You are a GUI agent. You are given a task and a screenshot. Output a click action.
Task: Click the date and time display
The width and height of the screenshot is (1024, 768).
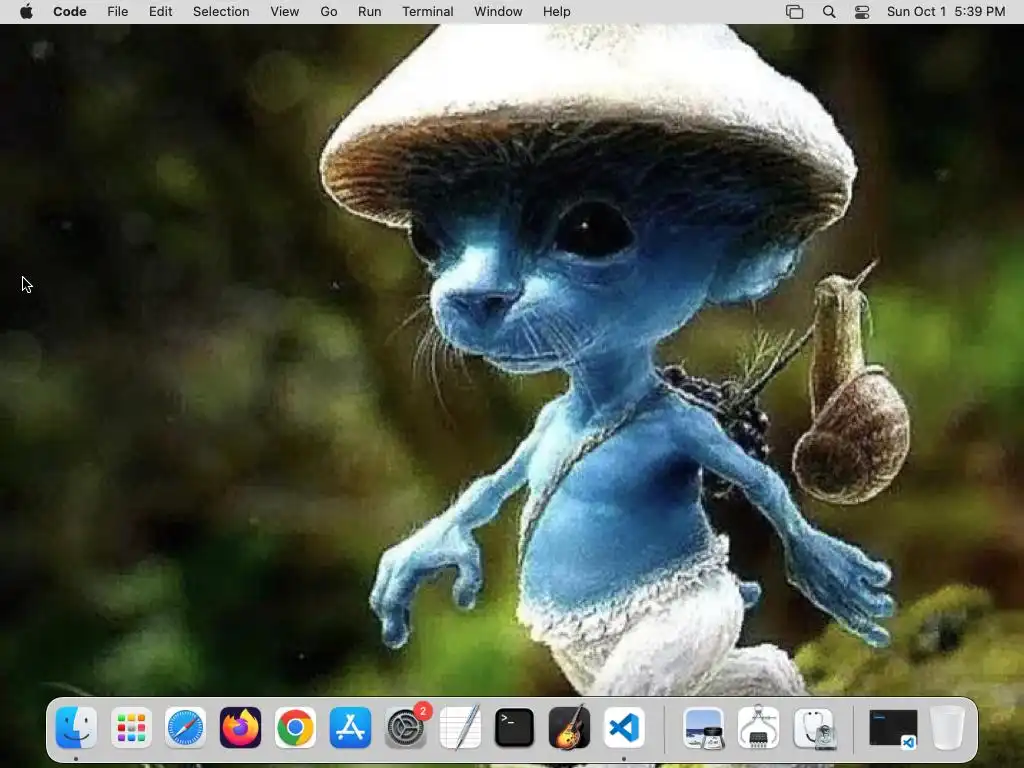tap(946, 12)
